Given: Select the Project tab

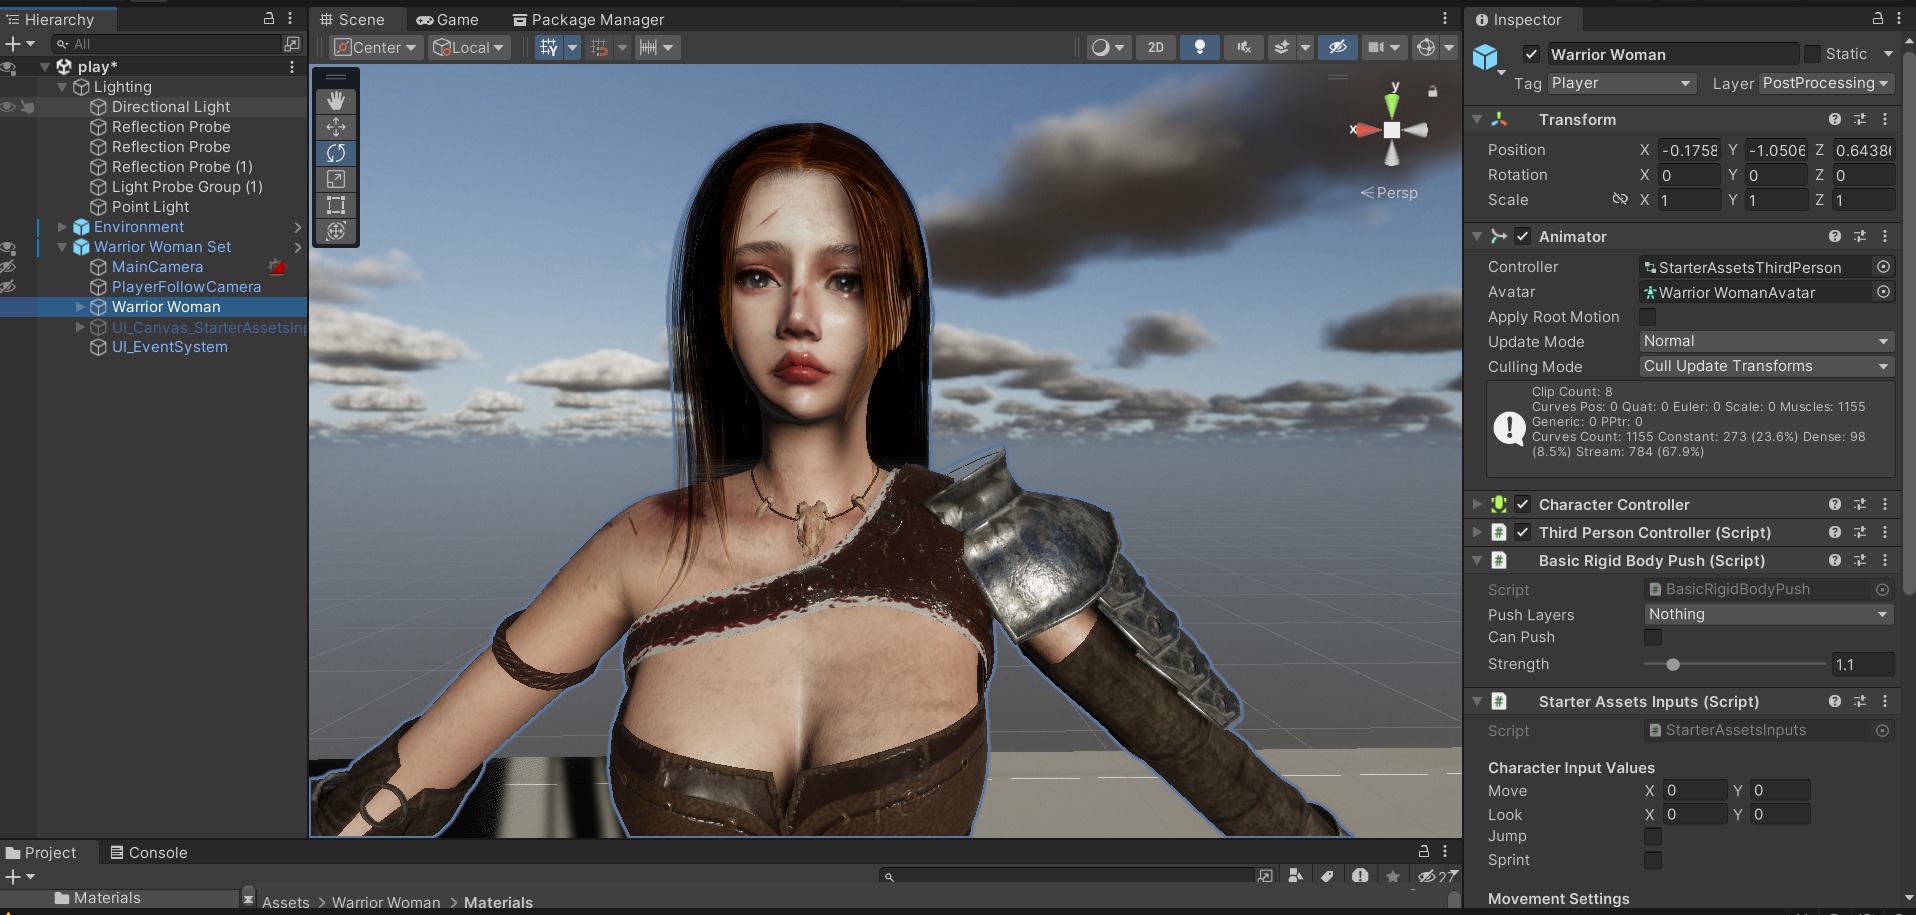Looking at the screenshot, I should point(41,852).
